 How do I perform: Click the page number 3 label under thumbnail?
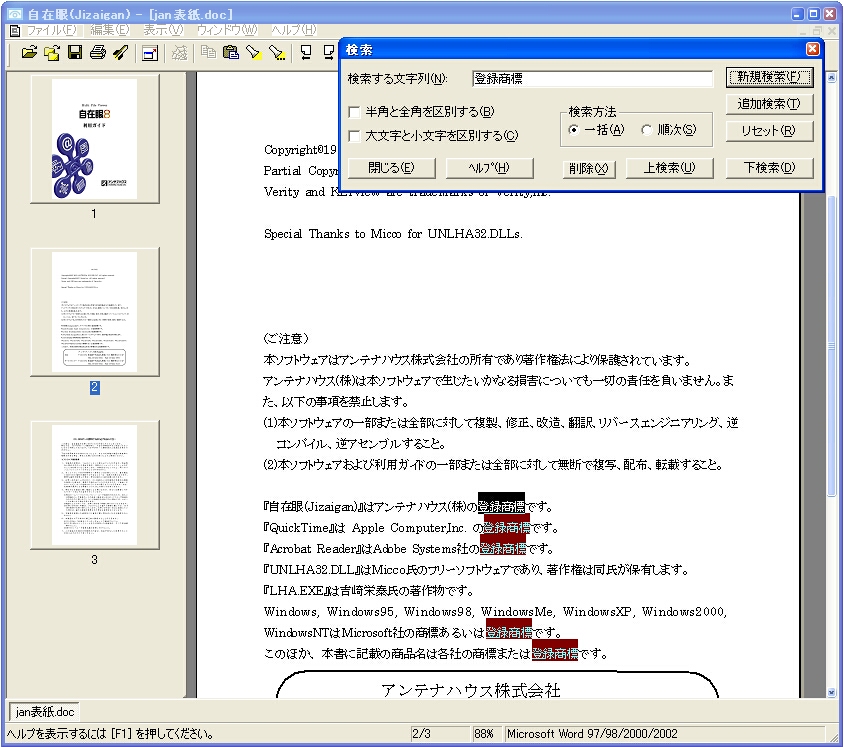[x=94, y=560]
